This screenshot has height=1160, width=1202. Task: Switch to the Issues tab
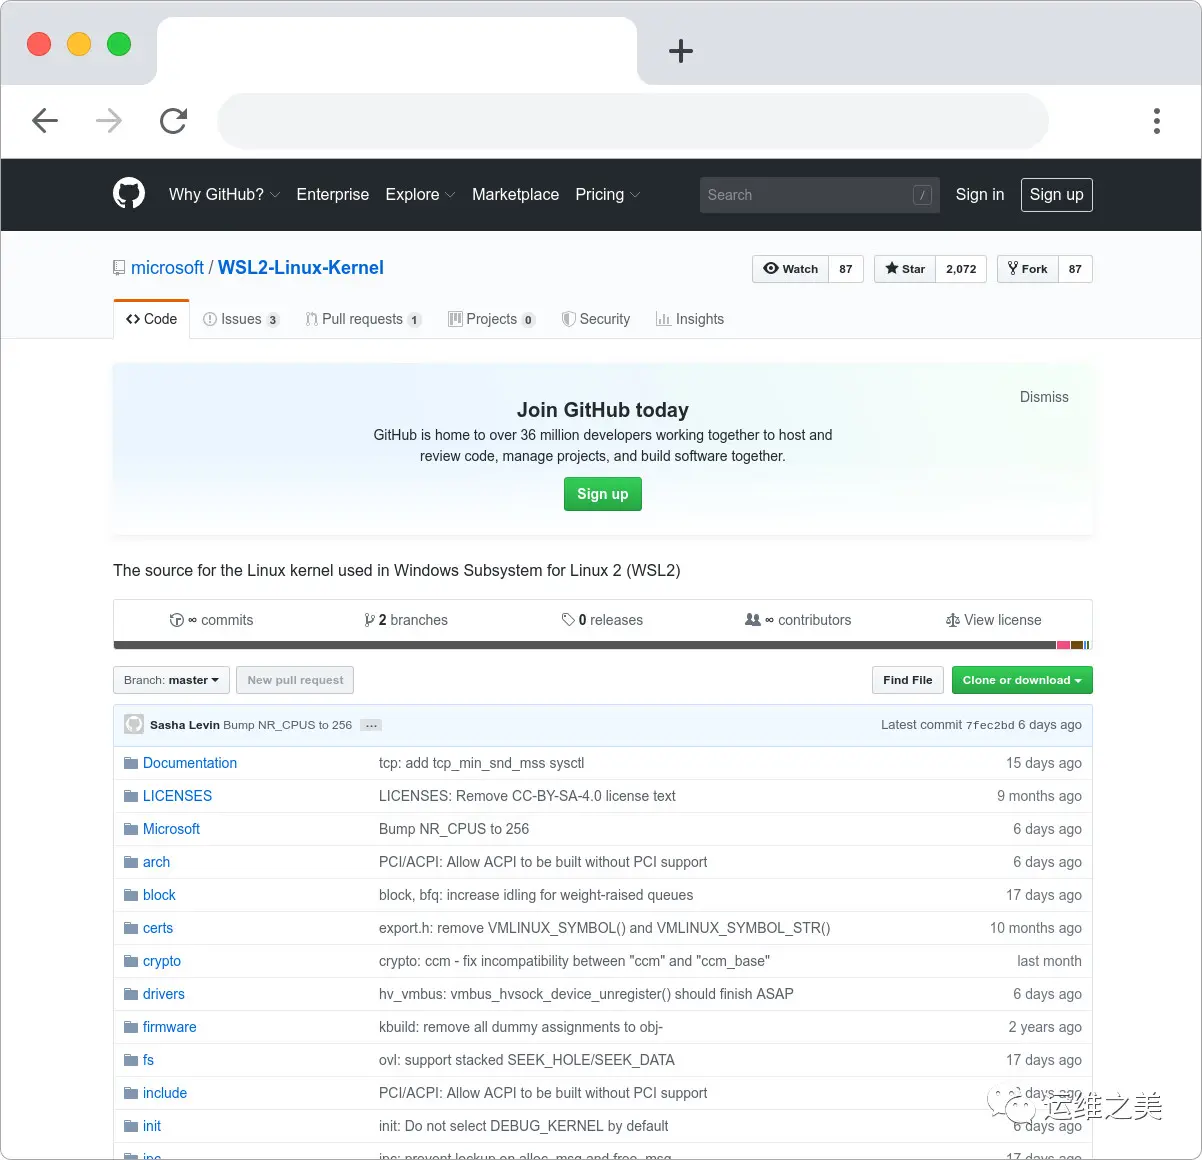point(241,319)
